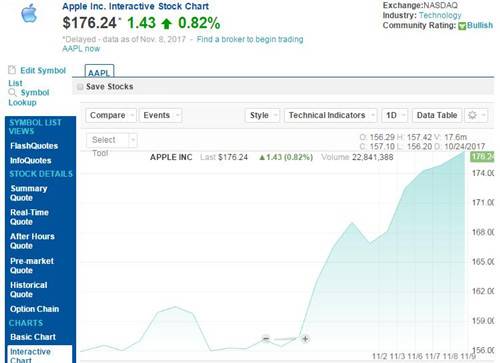500x363 pixels.
Task: Open the Style dropdown menu
Action: [x=263, y=115]
